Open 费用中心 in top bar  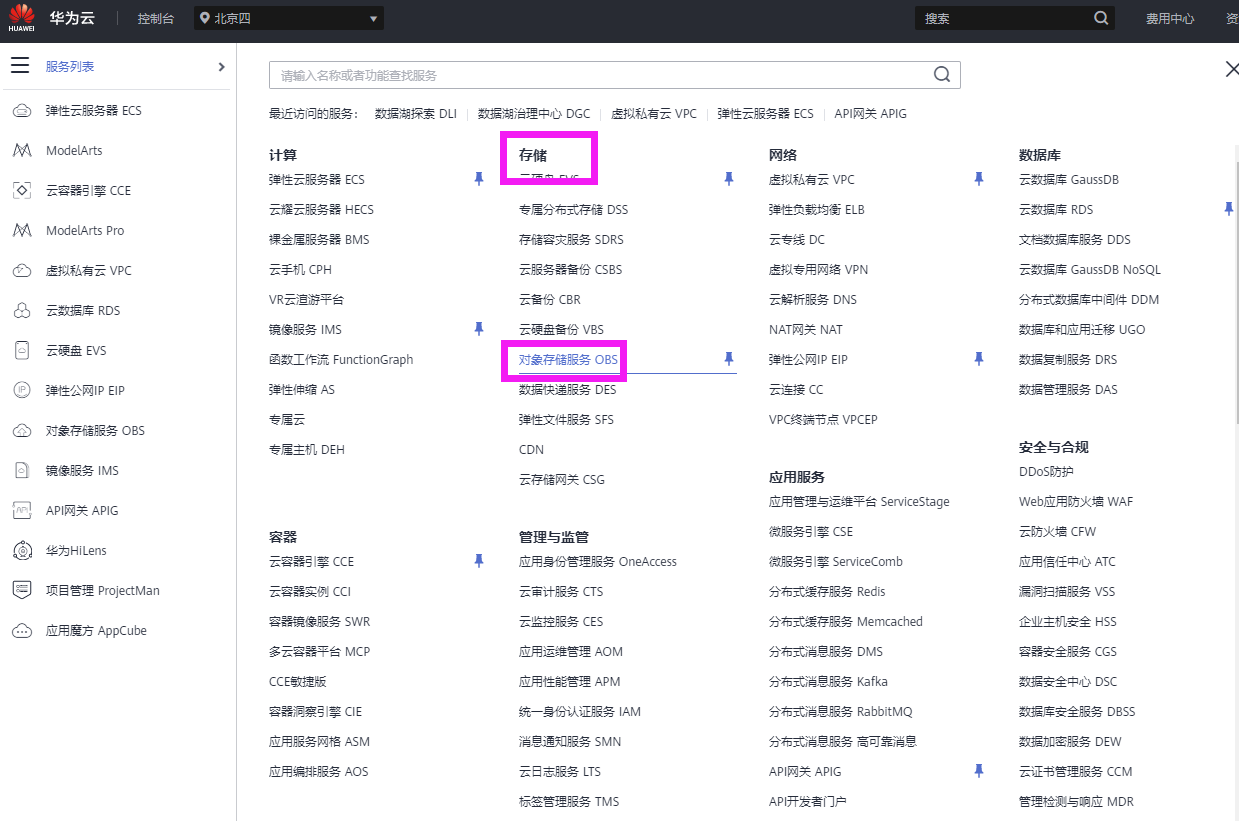click(x=1170, y=18)
